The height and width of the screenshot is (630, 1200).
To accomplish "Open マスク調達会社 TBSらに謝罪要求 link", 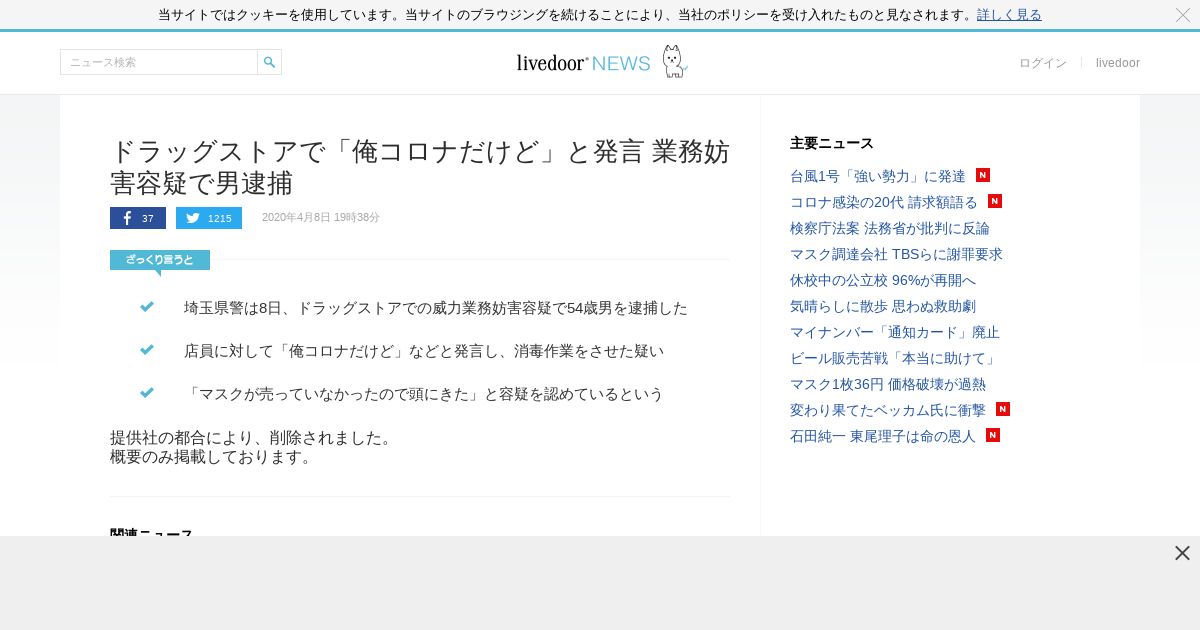I will 896,254.
